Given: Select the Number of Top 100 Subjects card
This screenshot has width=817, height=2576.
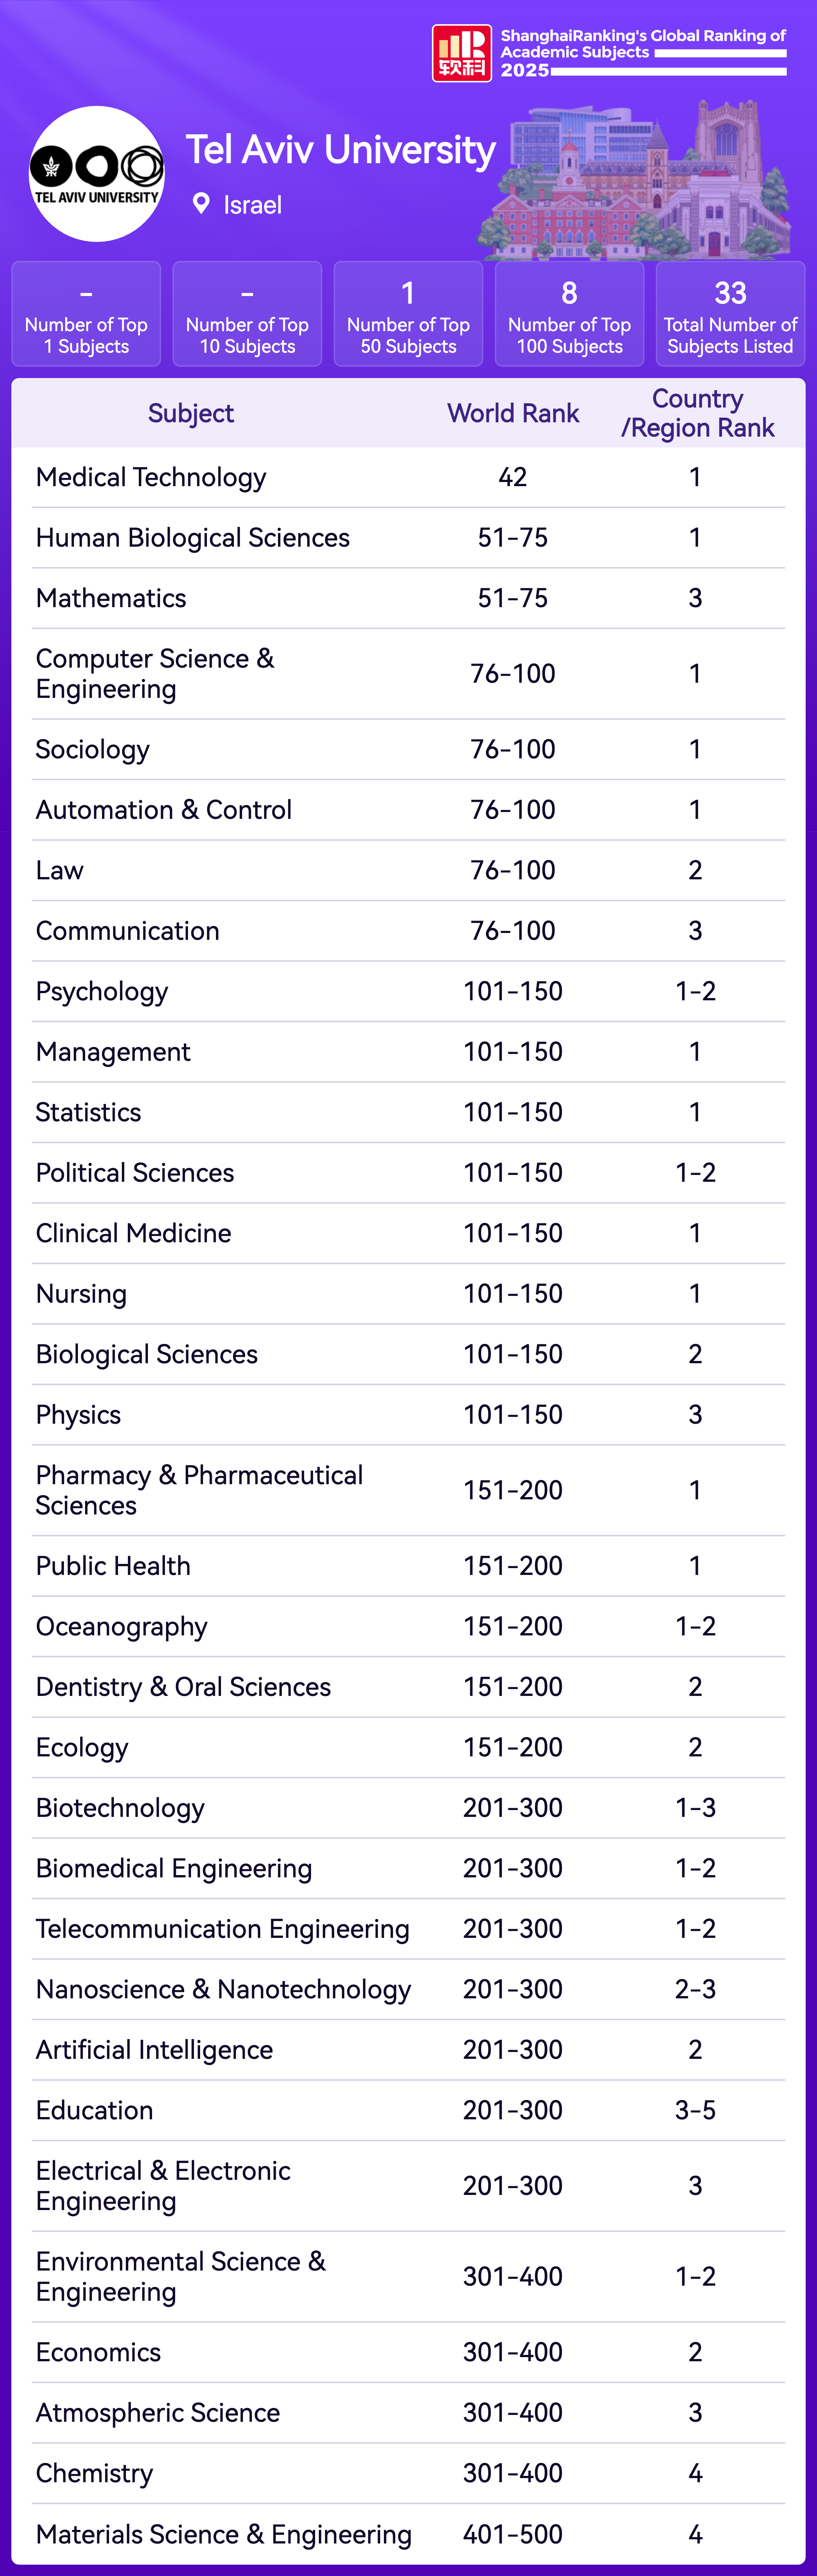Looking at the screenshot, I should tap(569, 314).
